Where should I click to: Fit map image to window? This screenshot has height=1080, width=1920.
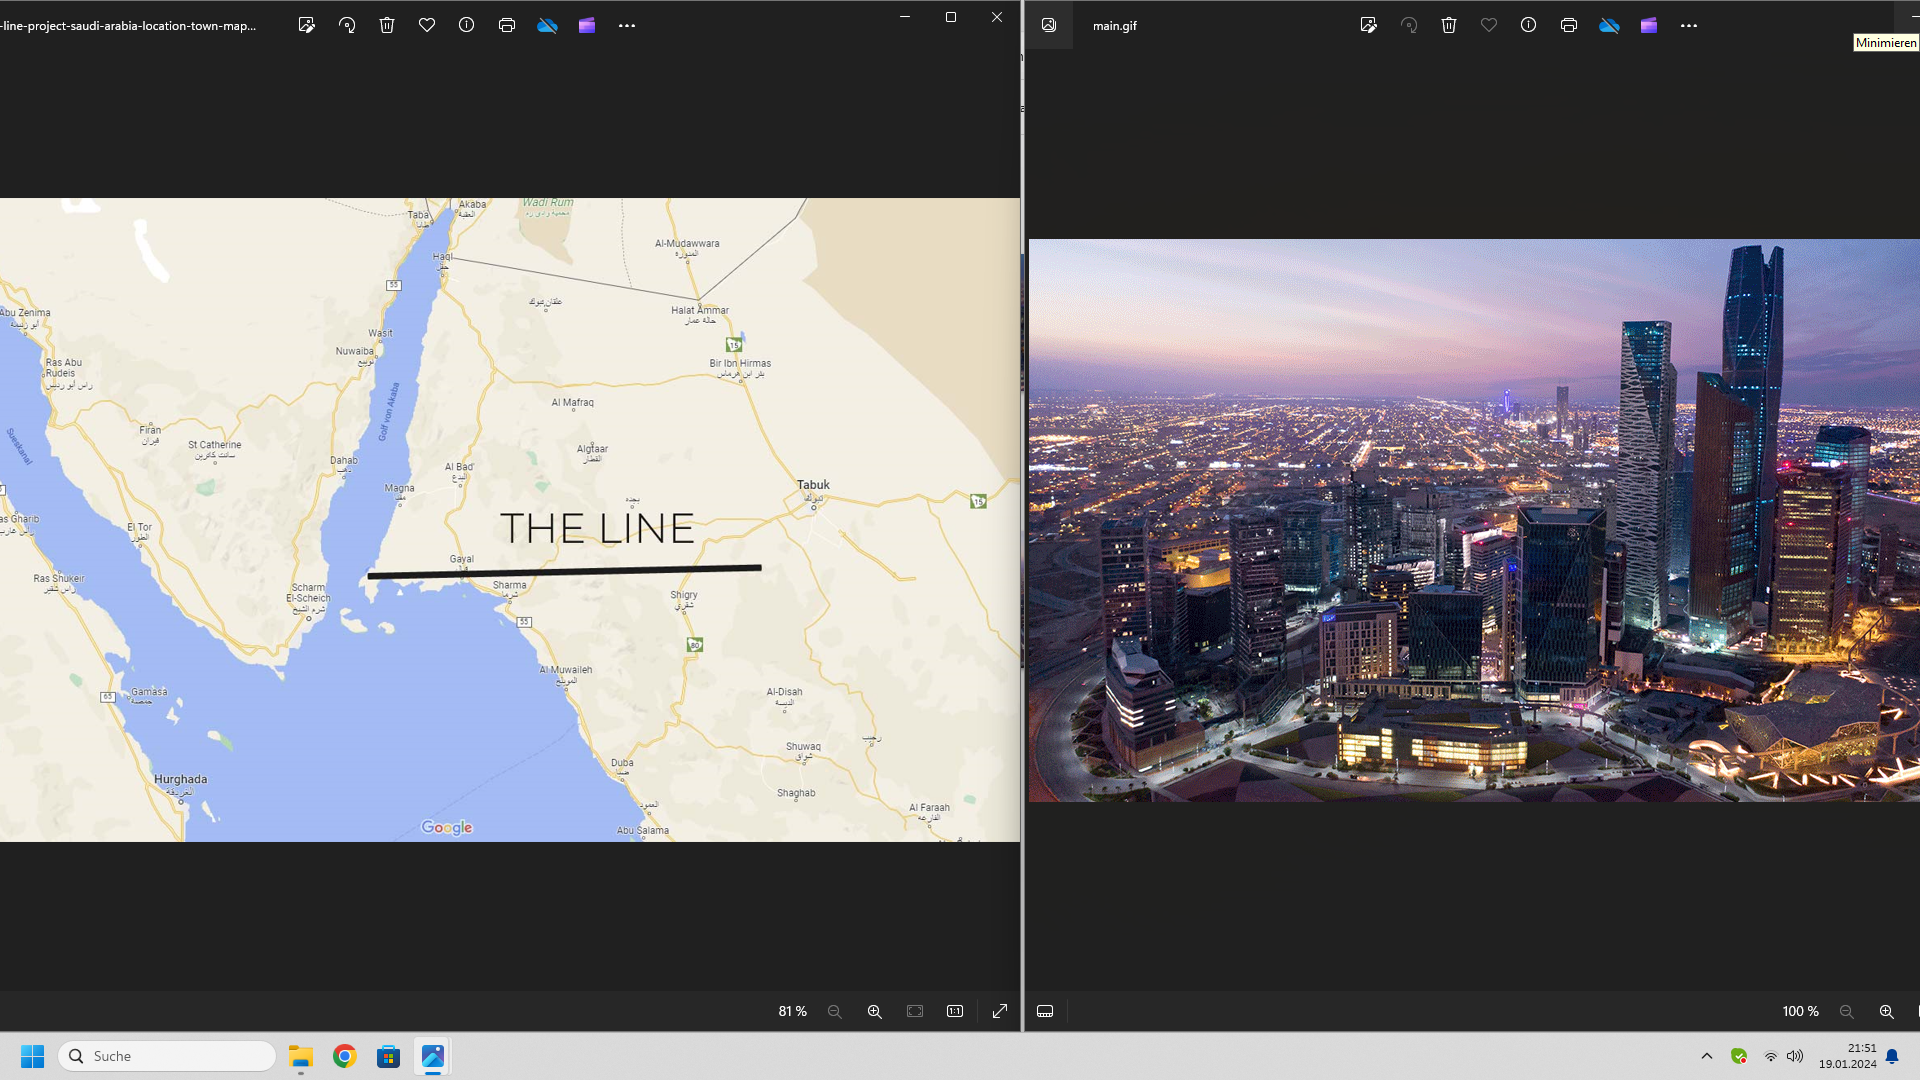pos(915,1012)
